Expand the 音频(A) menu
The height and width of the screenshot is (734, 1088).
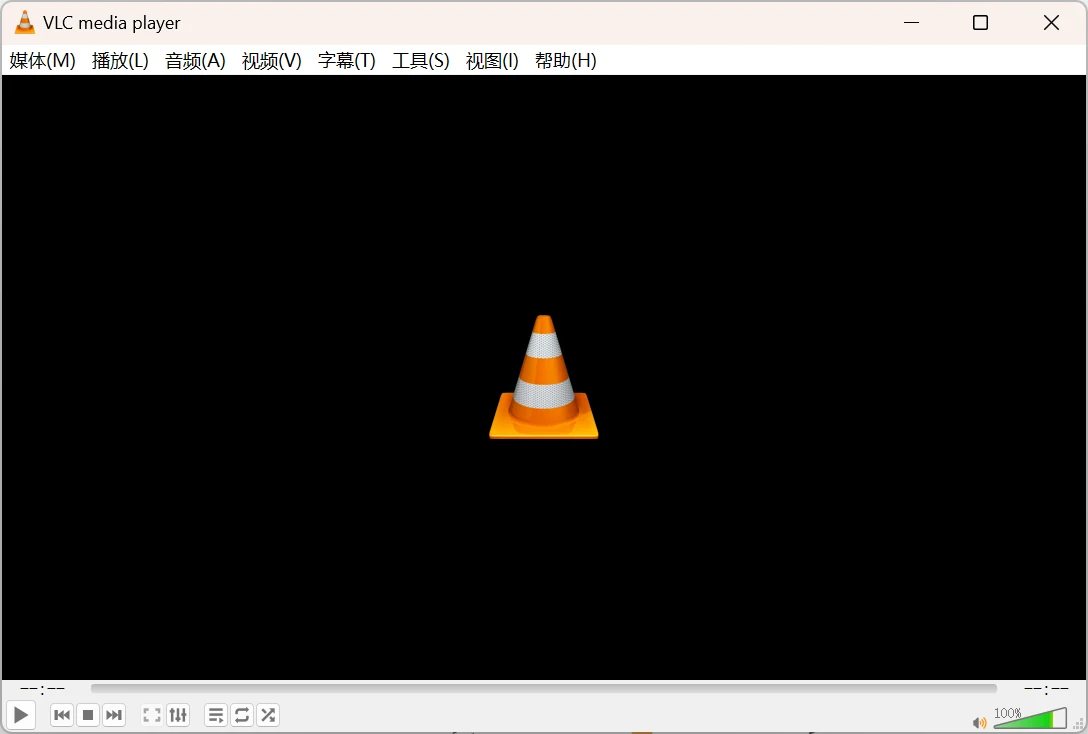[x=195, y=61]
